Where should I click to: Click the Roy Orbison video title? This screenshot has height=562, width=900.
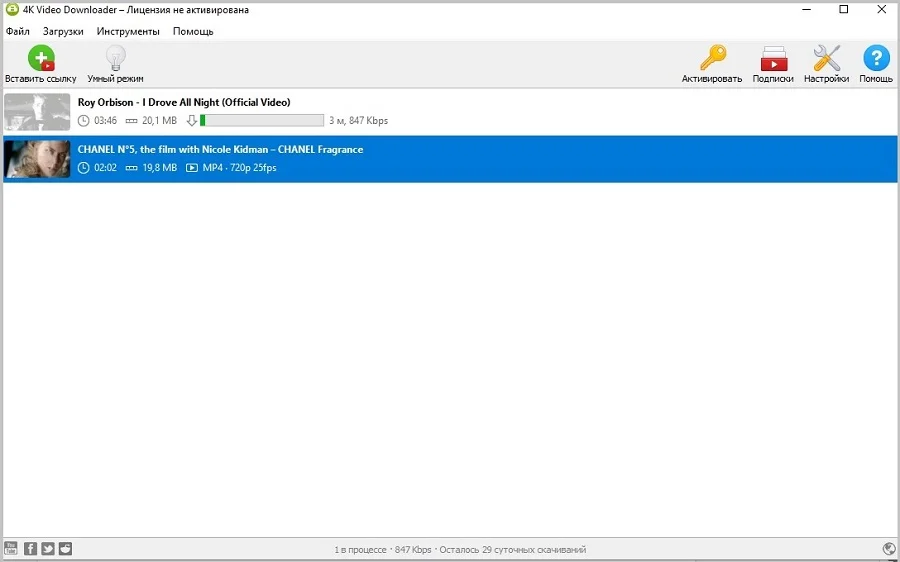point(184,102)
